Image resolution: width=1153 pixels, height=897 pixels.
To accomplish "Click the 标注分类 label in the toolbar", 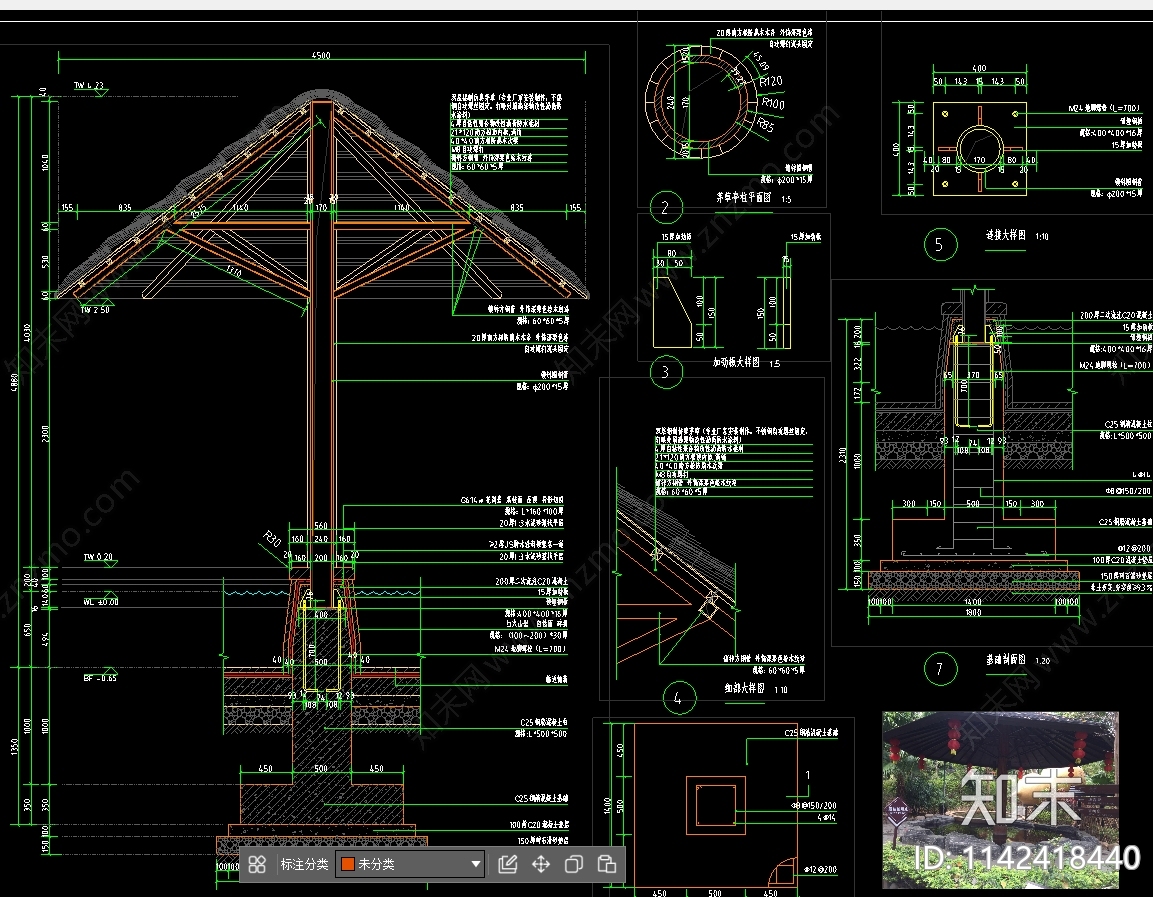I will click(x=304, y=864).
